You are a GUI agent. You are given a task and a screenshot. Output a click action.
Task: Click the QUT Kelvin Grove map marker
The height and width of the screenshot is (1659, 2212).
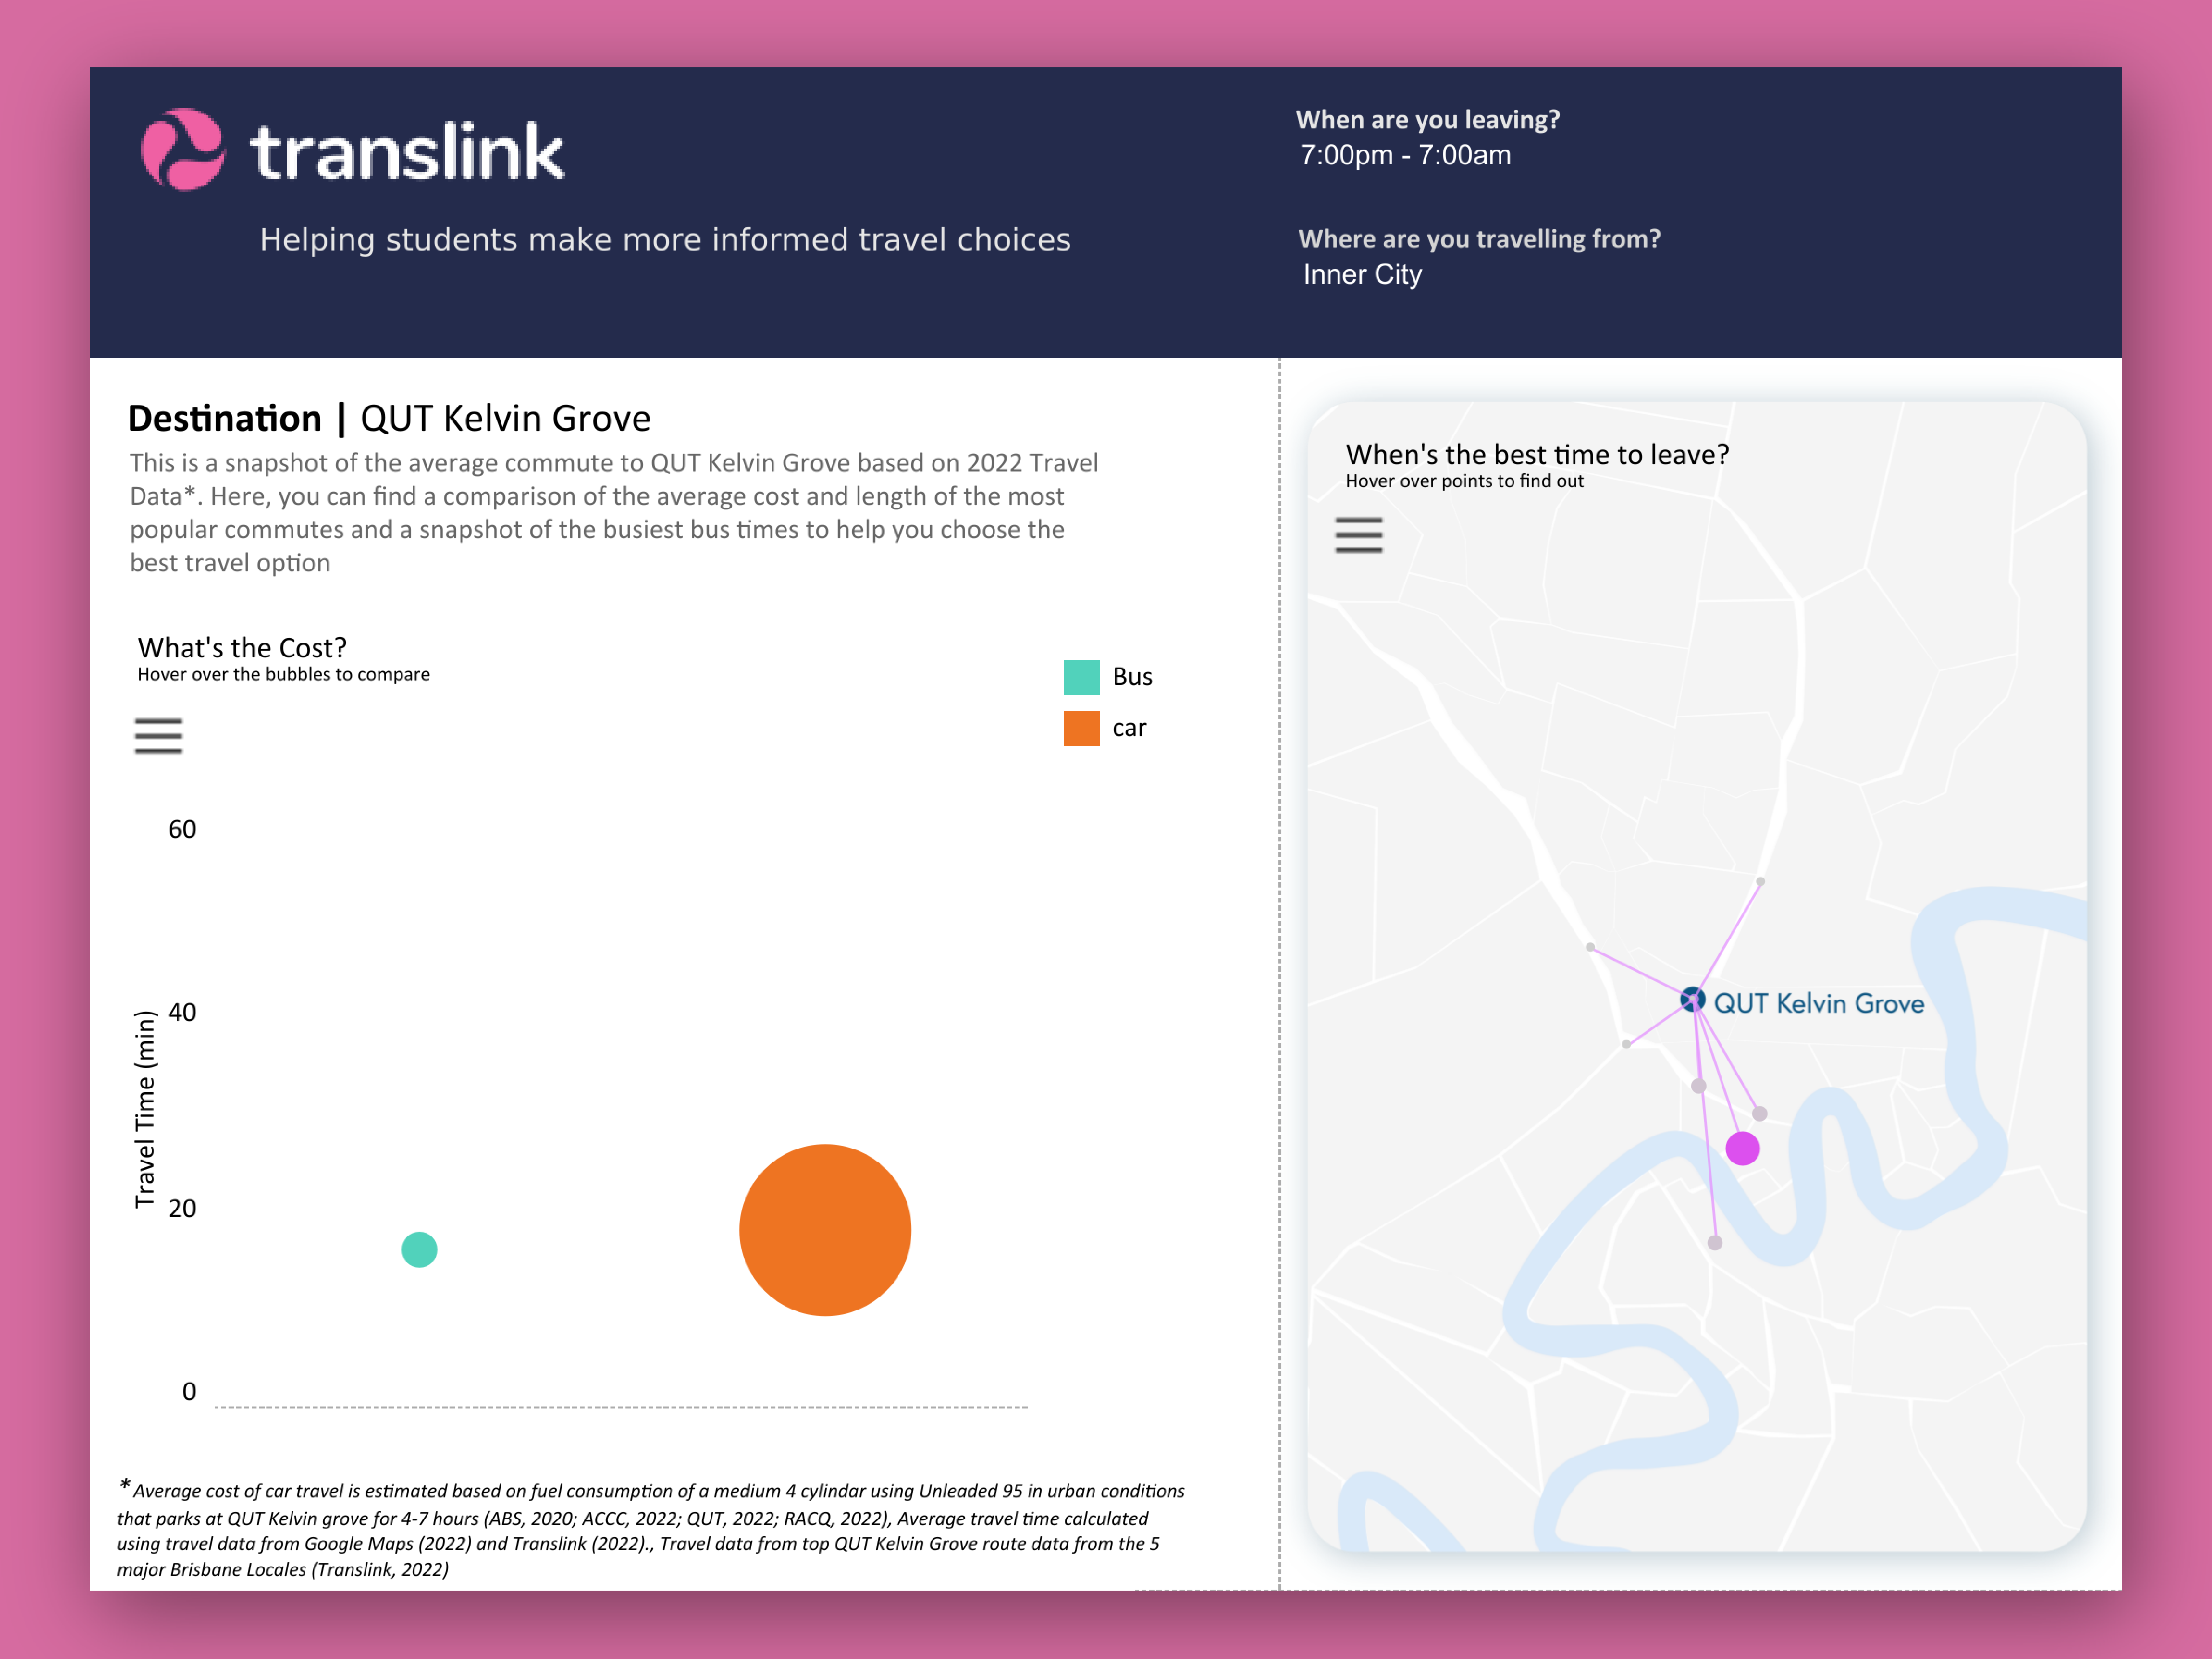1692,999
